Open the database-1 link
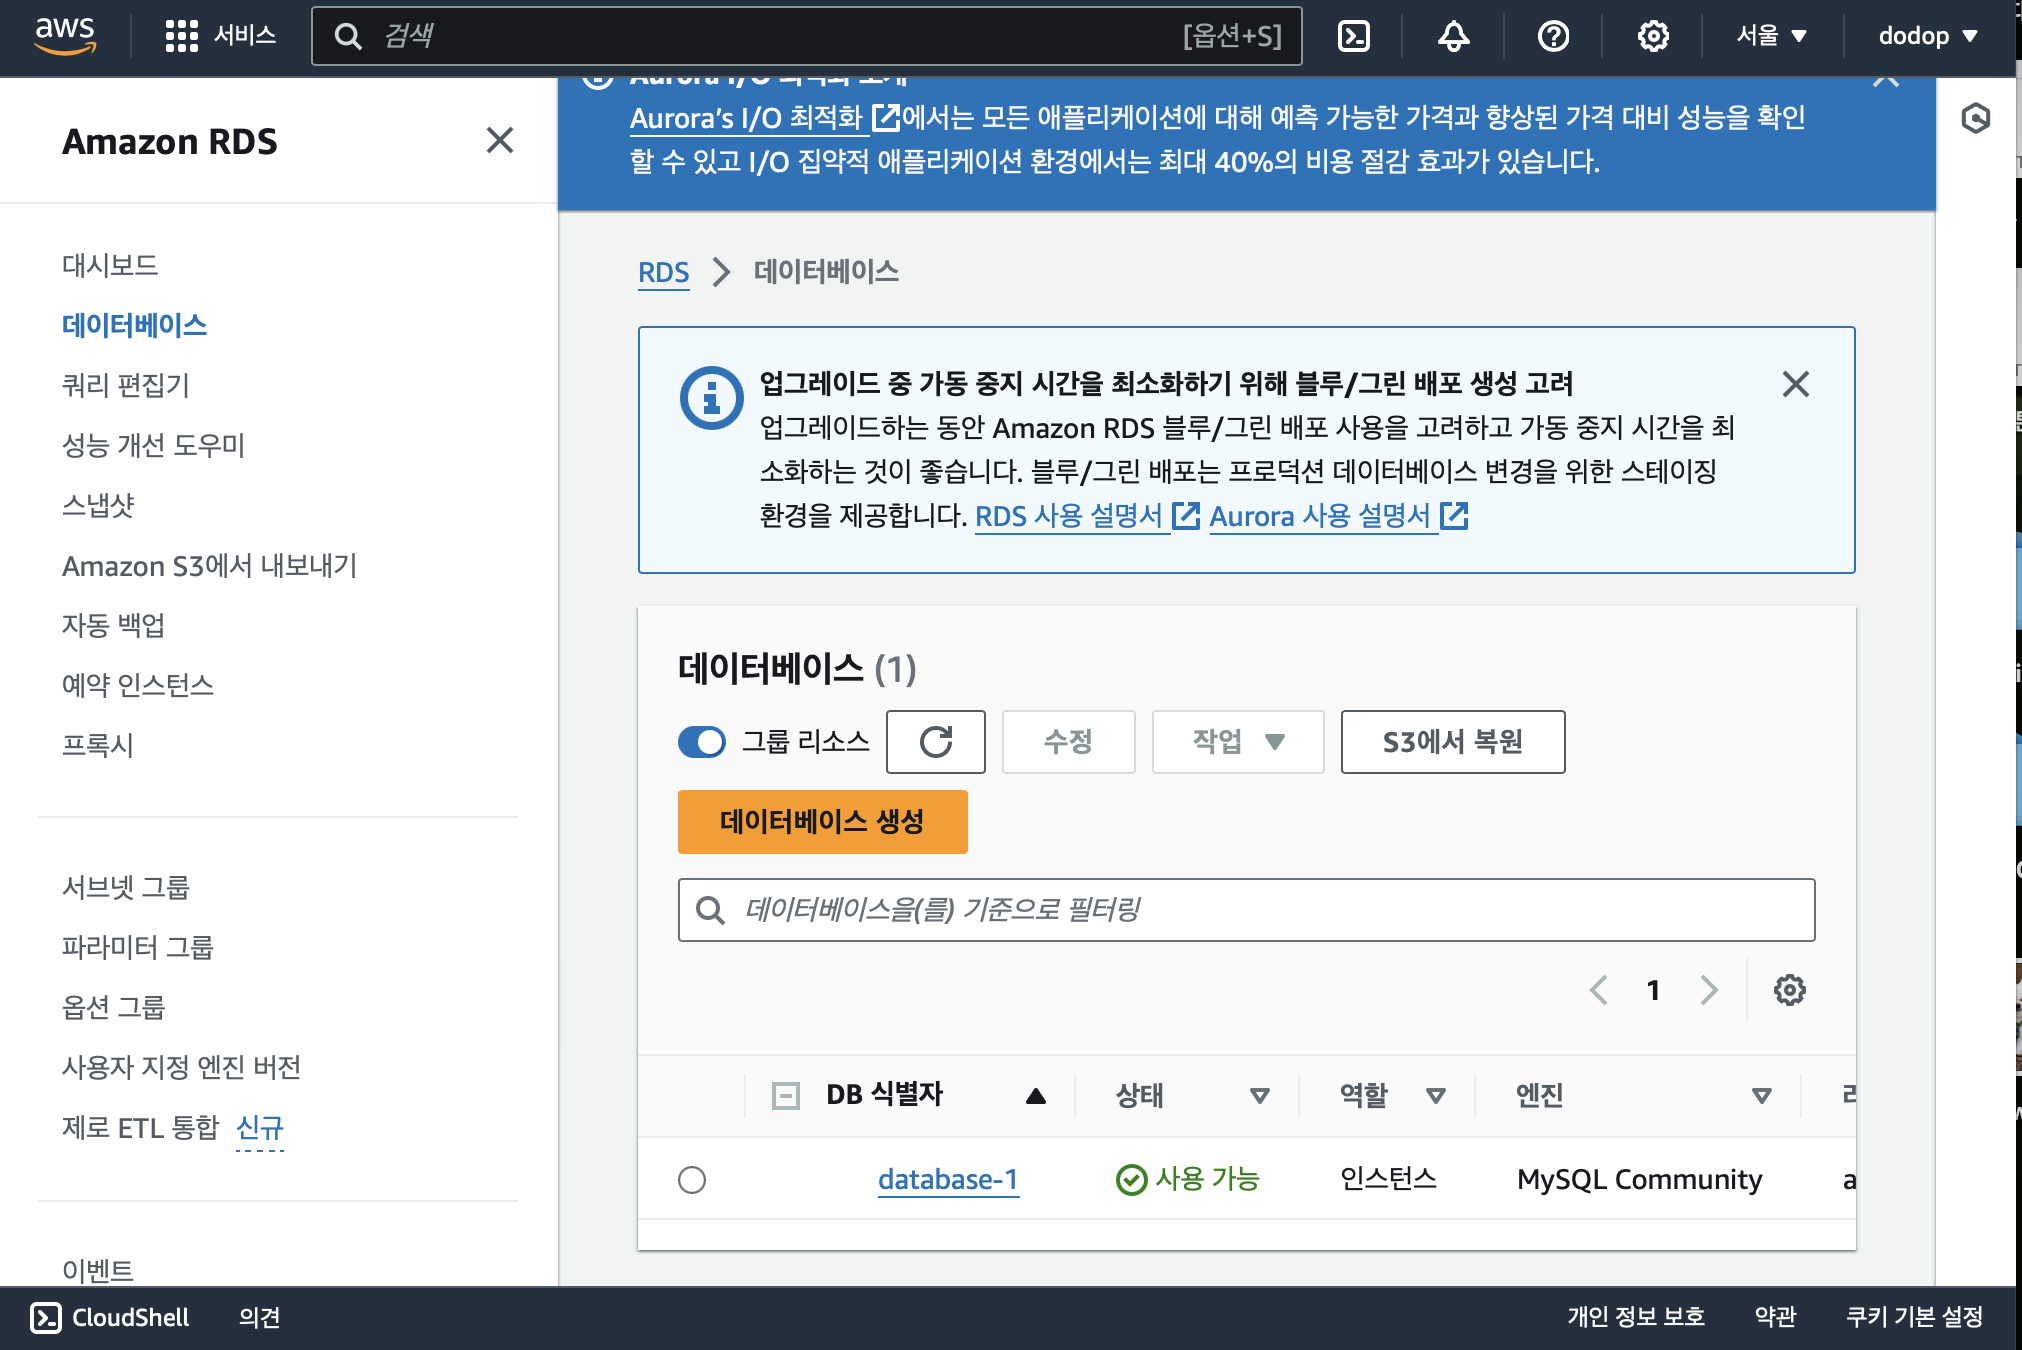2022x1350 pixels. pos(947,1180)
